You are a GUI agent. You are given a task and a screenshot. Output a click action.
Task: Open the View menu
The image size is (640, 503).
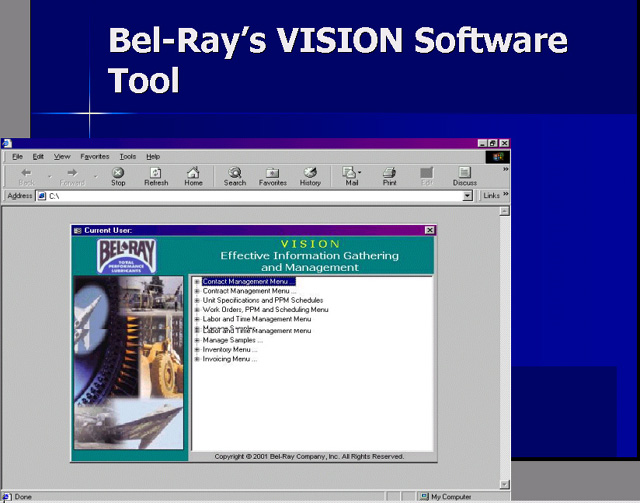point(62,157)
